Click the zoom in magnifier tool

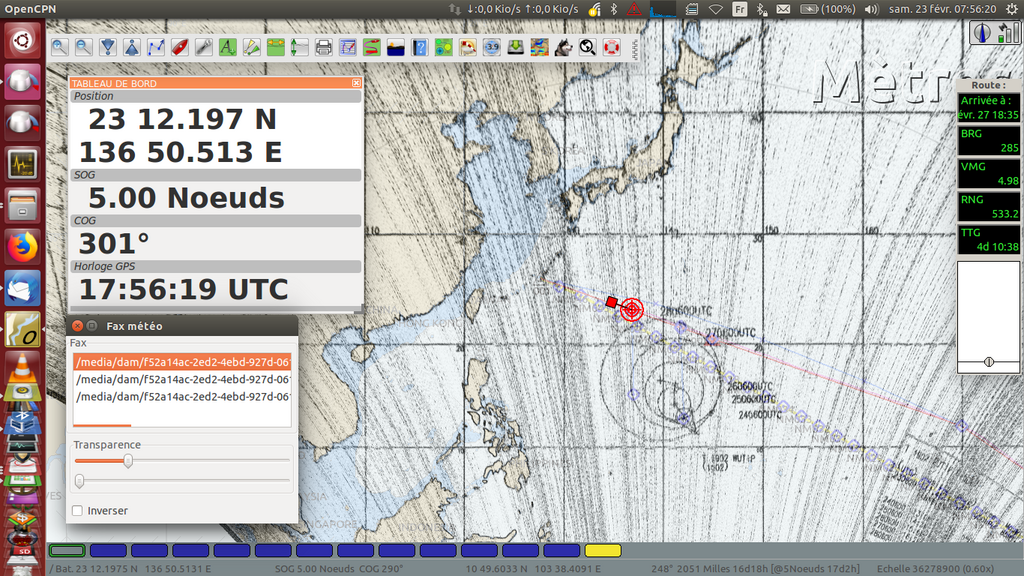pyautogui.click(x=60, y=47)
